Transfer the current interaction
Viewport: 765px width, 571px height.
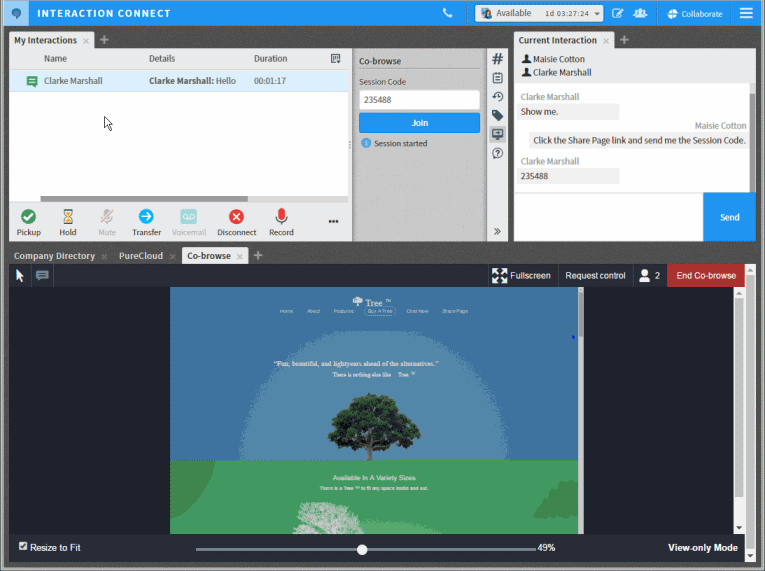(146, 217)
